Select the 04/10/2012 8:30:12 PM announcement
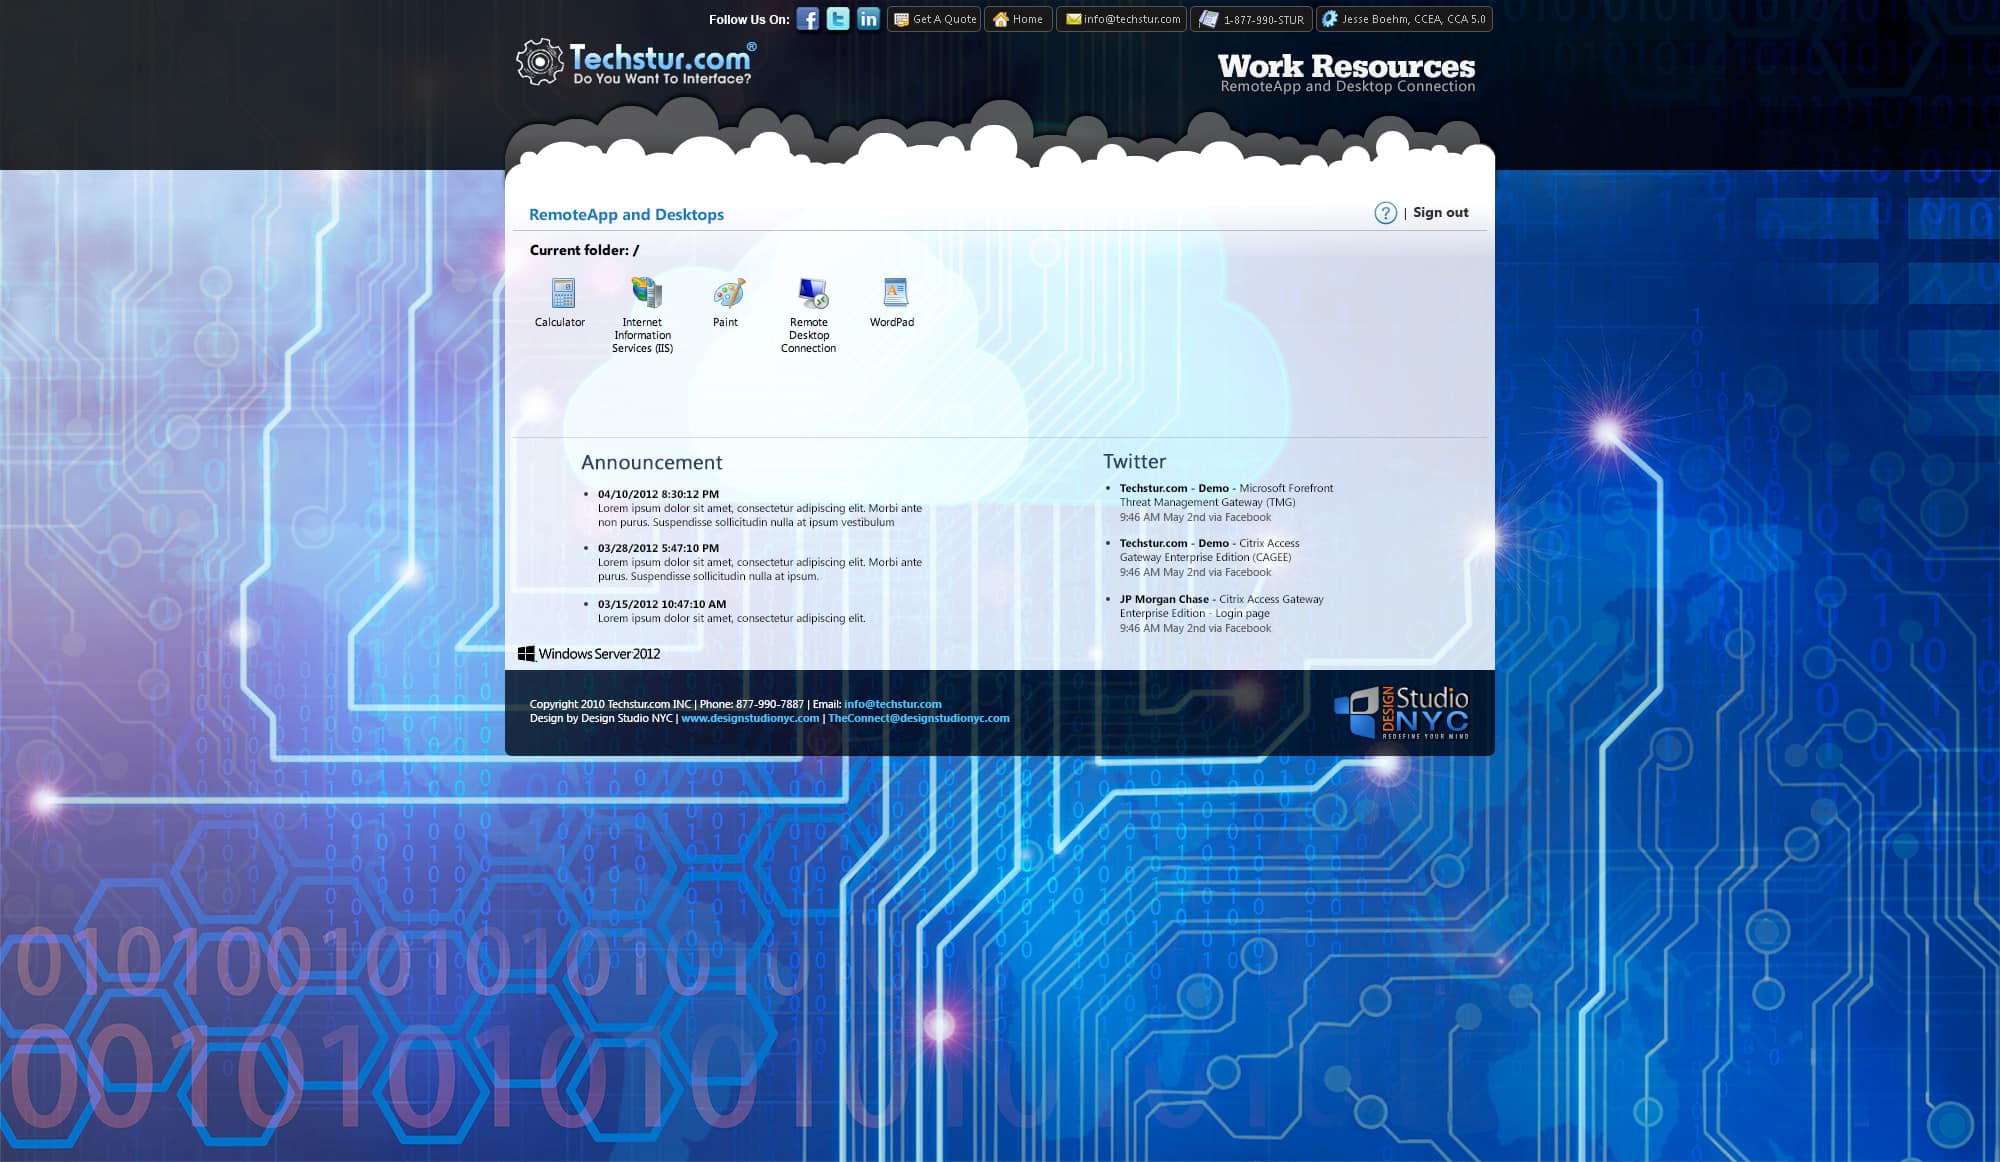Viewport: 2000px width, 1162px height. (760, 508)
